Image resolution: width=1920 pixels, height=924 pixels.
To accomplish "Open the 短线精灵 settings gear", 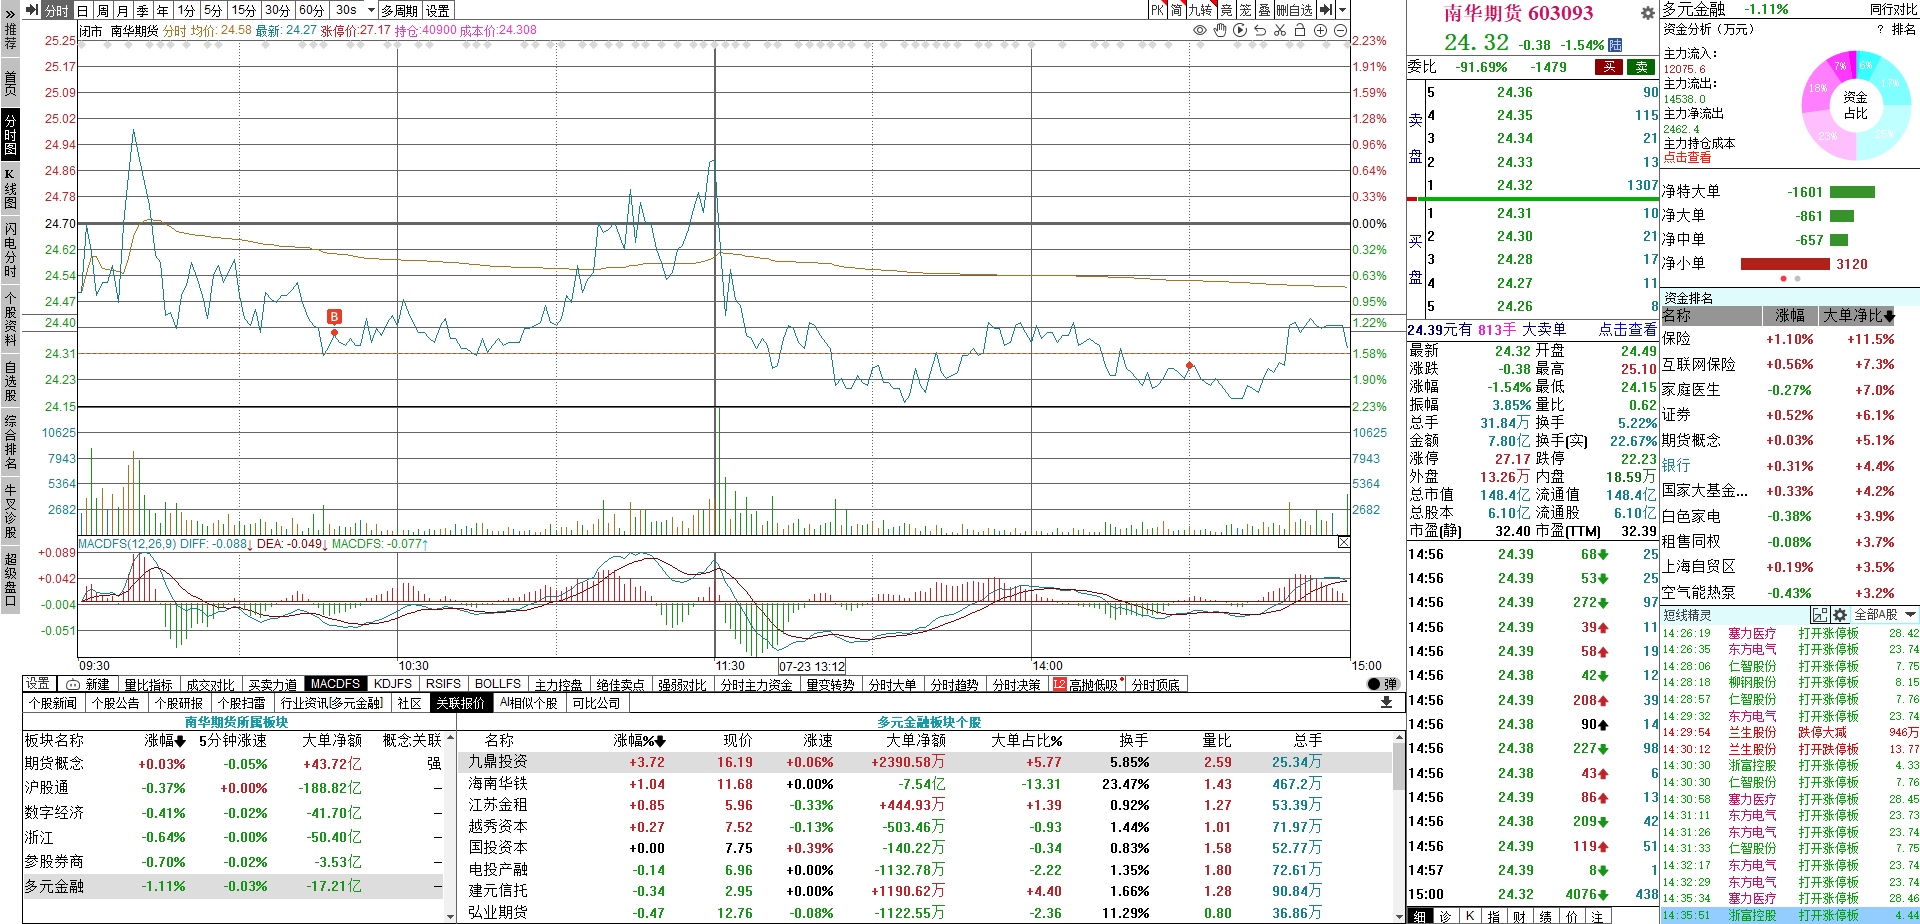I will [1840, 615].
